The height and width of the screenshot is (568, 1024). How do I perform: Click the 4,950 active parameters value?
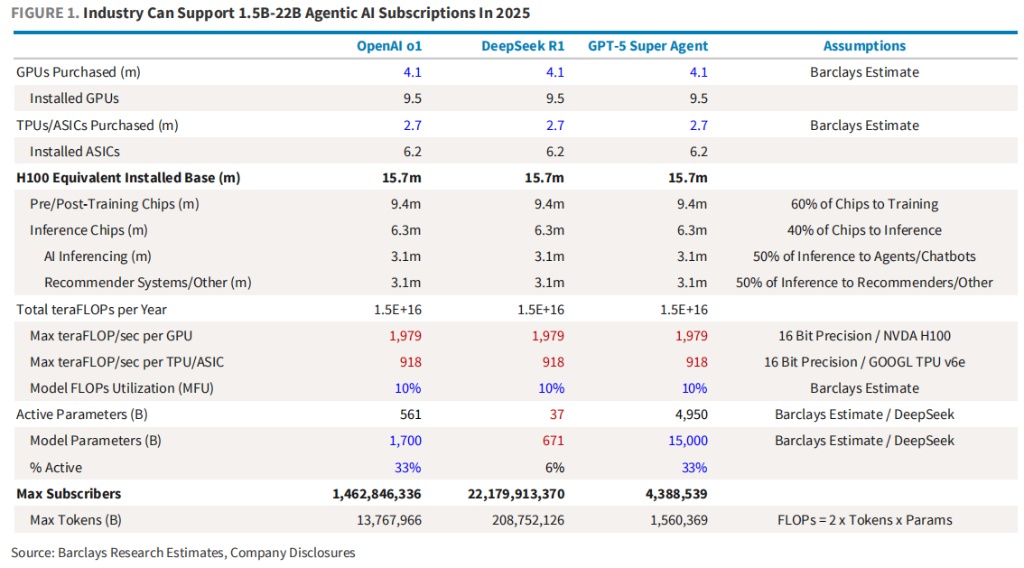click(690, 414)
